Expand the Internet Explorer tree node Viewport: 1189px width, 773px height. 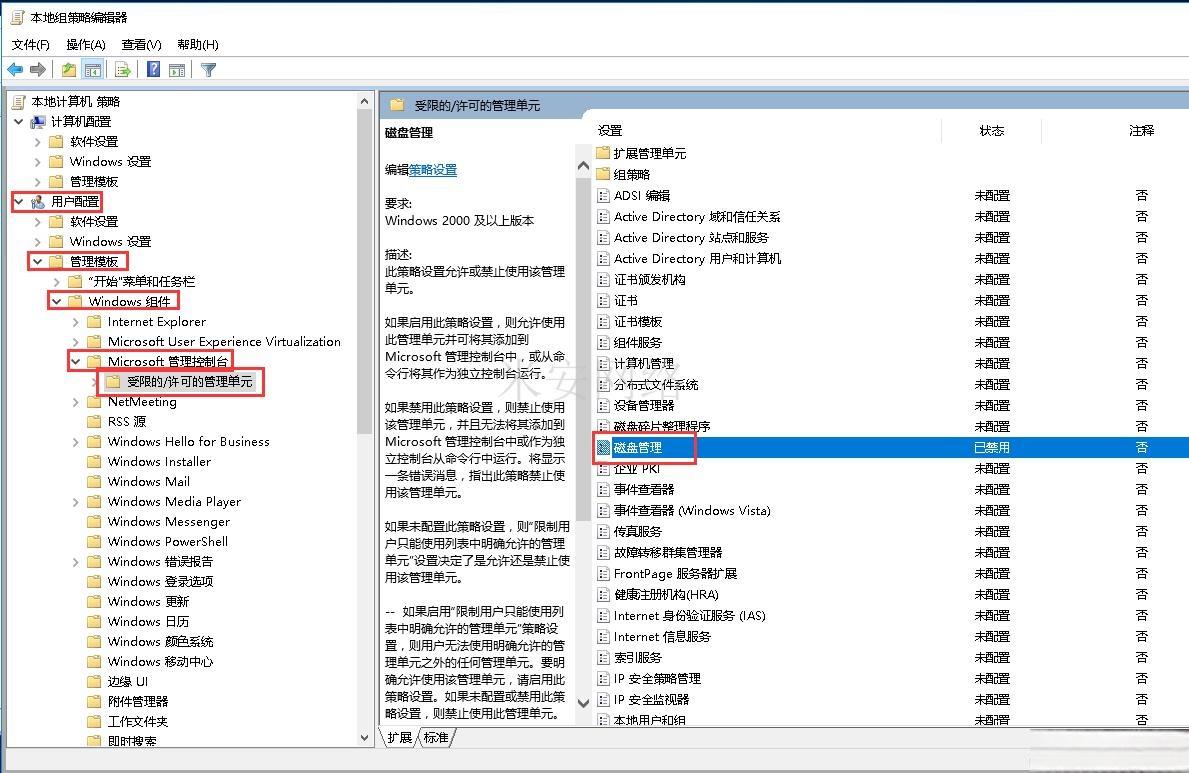[x=75, y=322]
